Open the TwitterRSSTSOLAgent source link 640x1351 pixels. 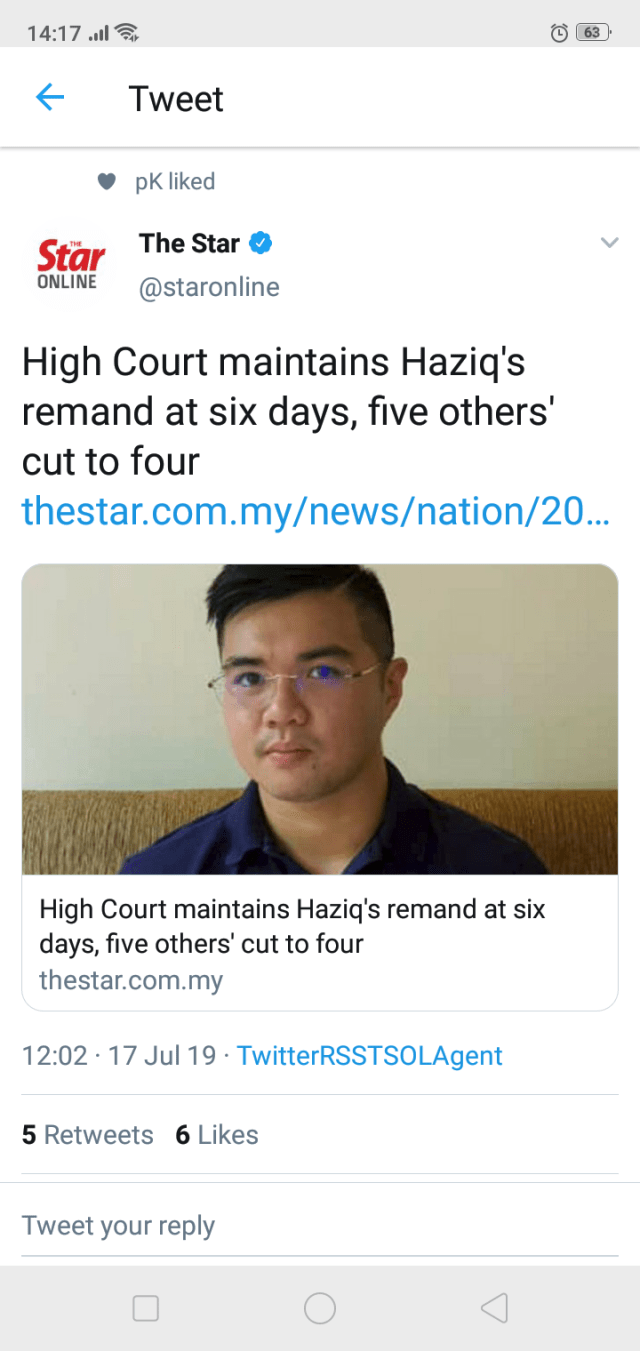tap(369, 1055)
